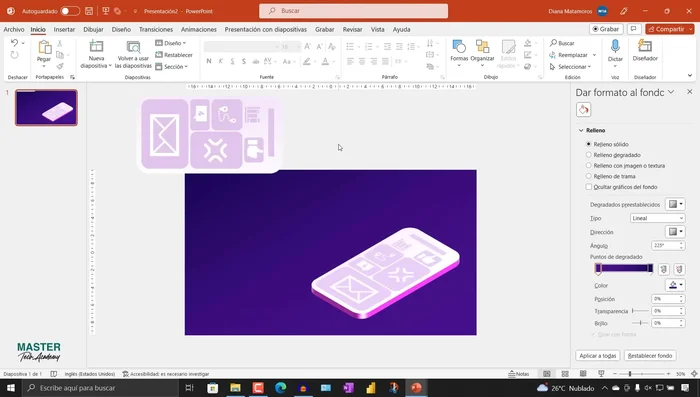Select Relleno degradado radio button
The image size is (700, 397).
pos(588,155)
